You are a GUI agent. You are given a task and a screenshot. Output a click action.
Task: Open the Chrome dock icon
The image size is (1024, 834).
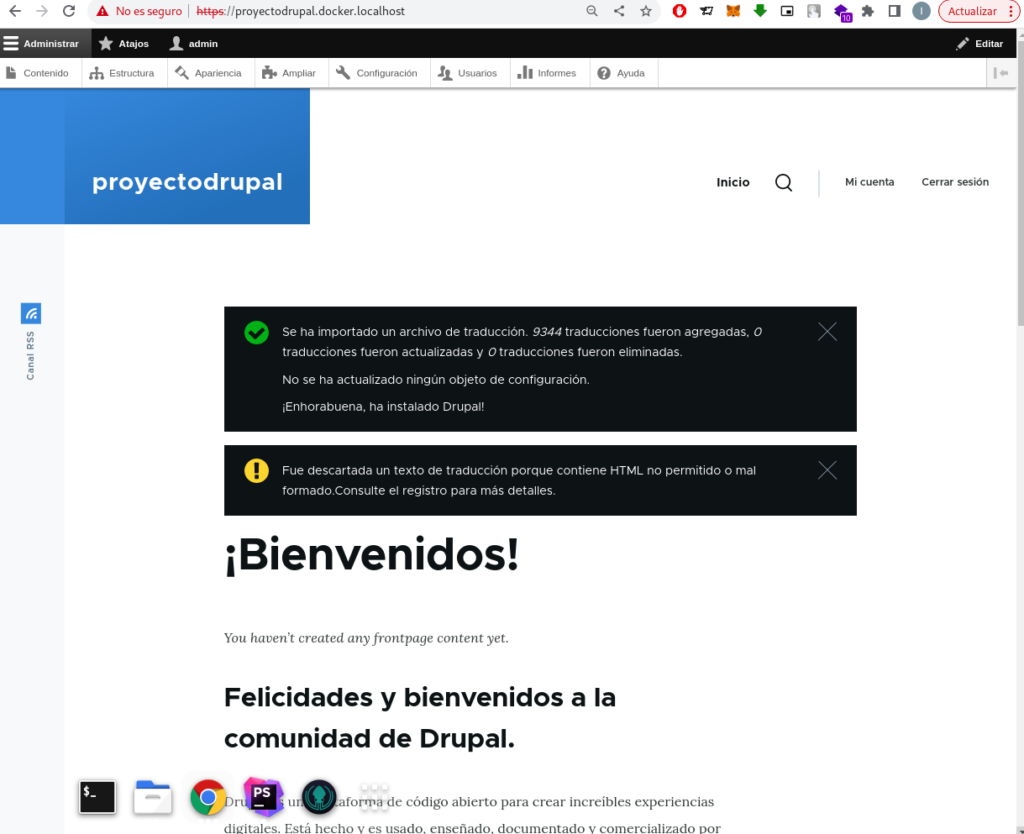point(208,797)
